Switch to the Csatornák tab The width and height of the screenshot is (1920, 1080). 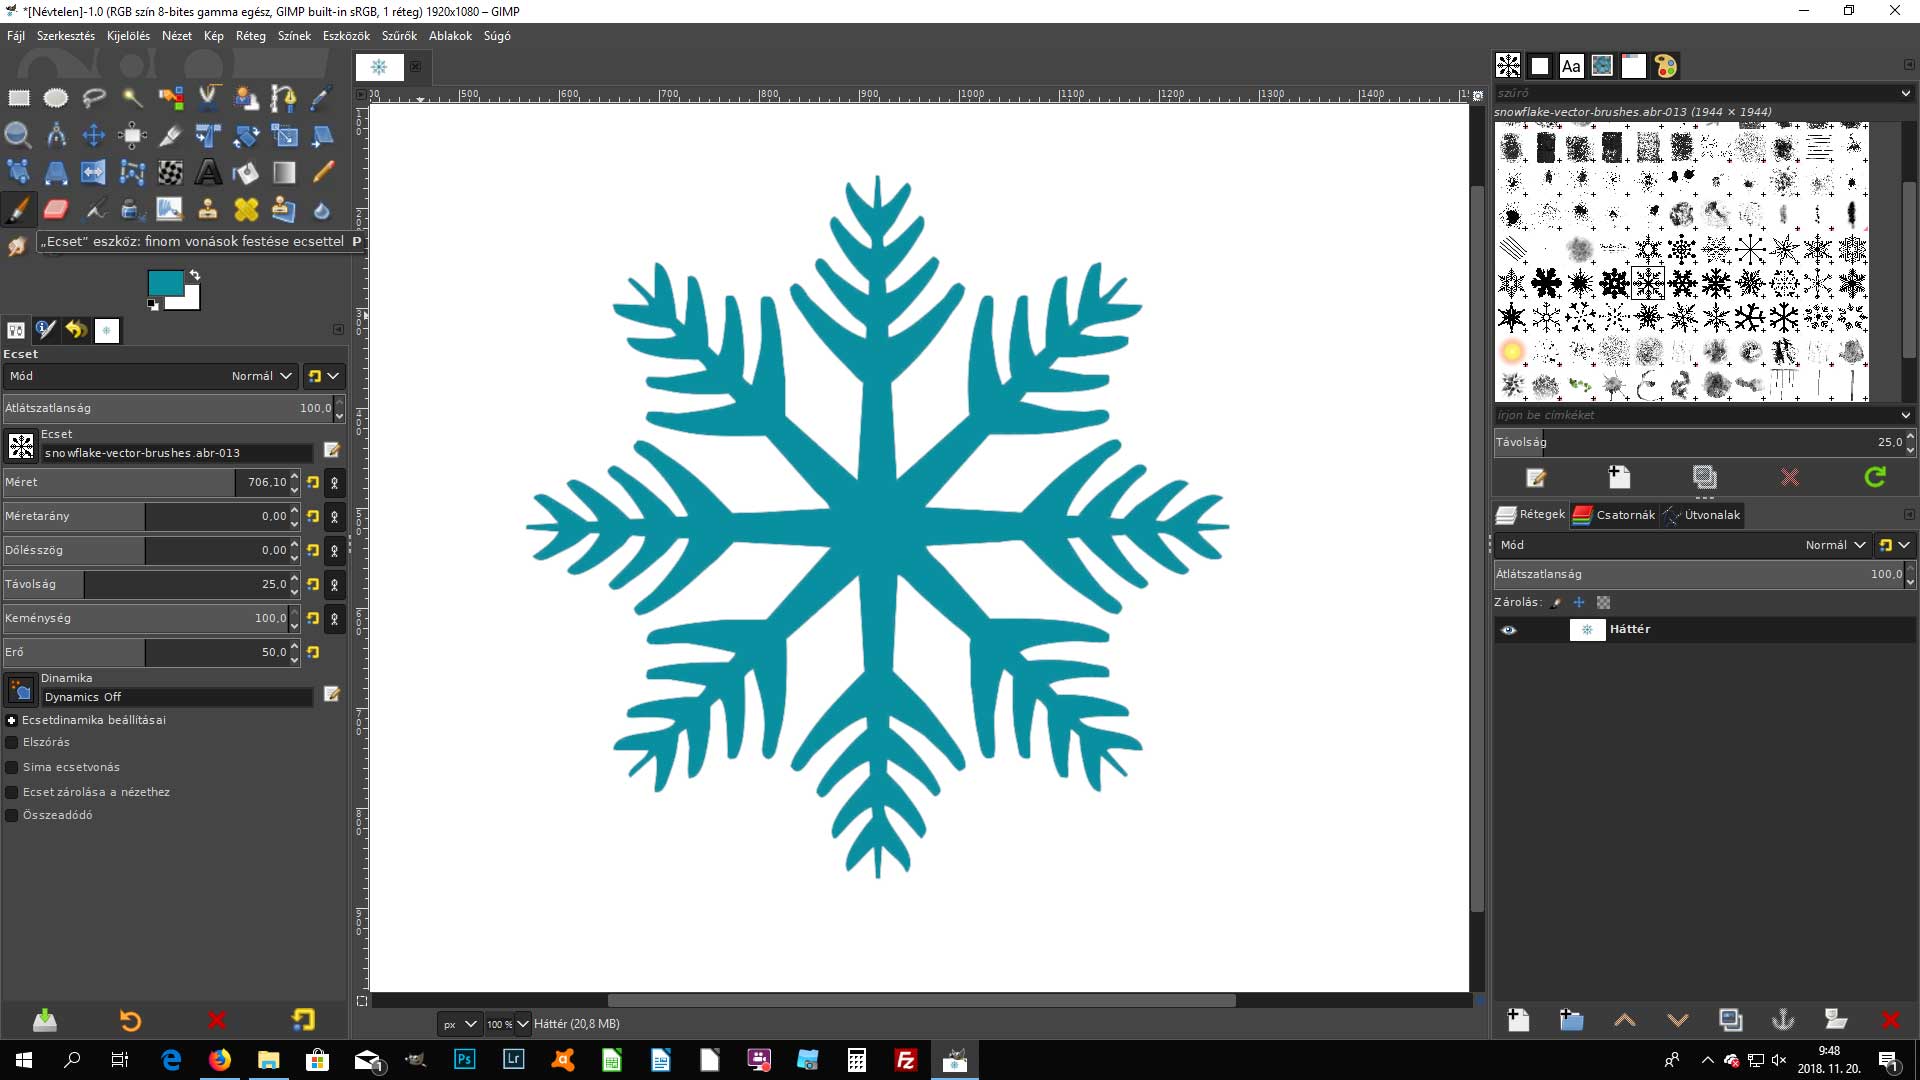coord(1614,515)
